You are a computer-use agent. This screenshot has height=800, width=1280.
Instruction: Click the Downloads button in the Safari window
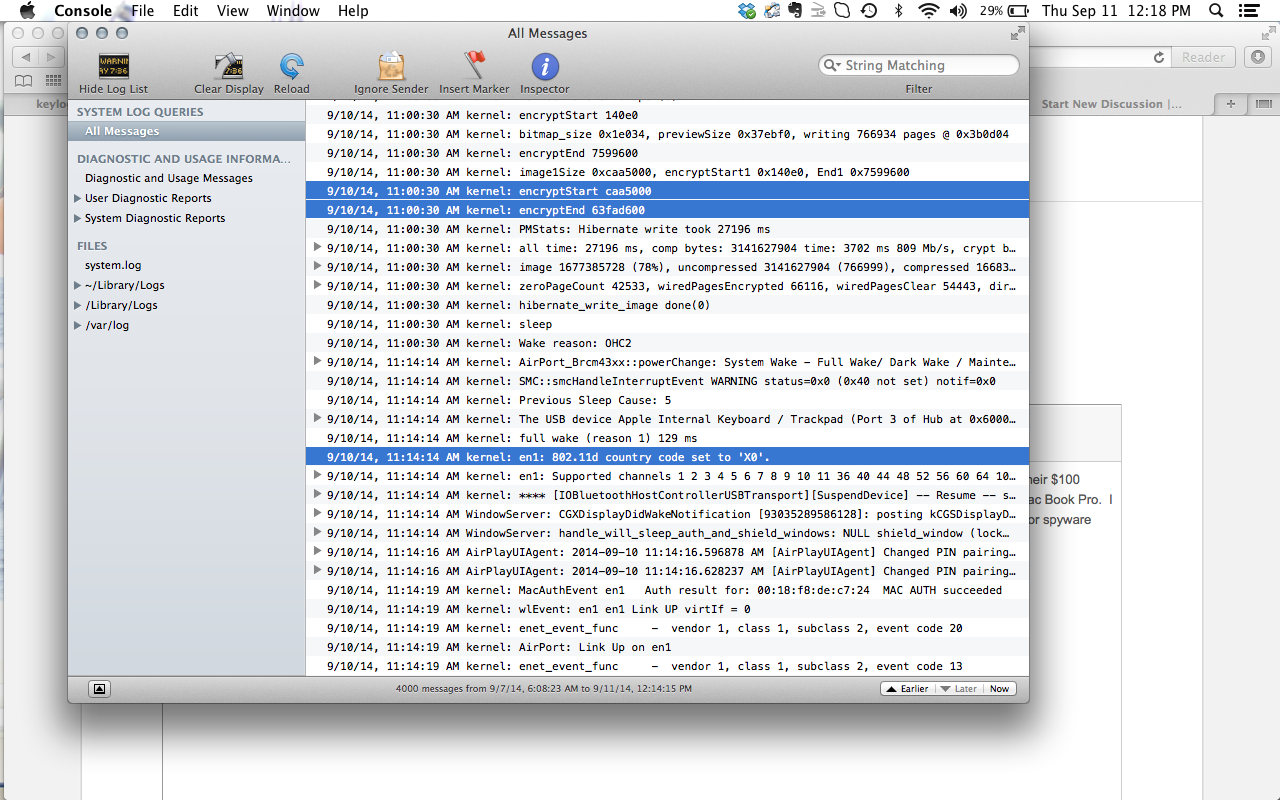click(1258, 57)
